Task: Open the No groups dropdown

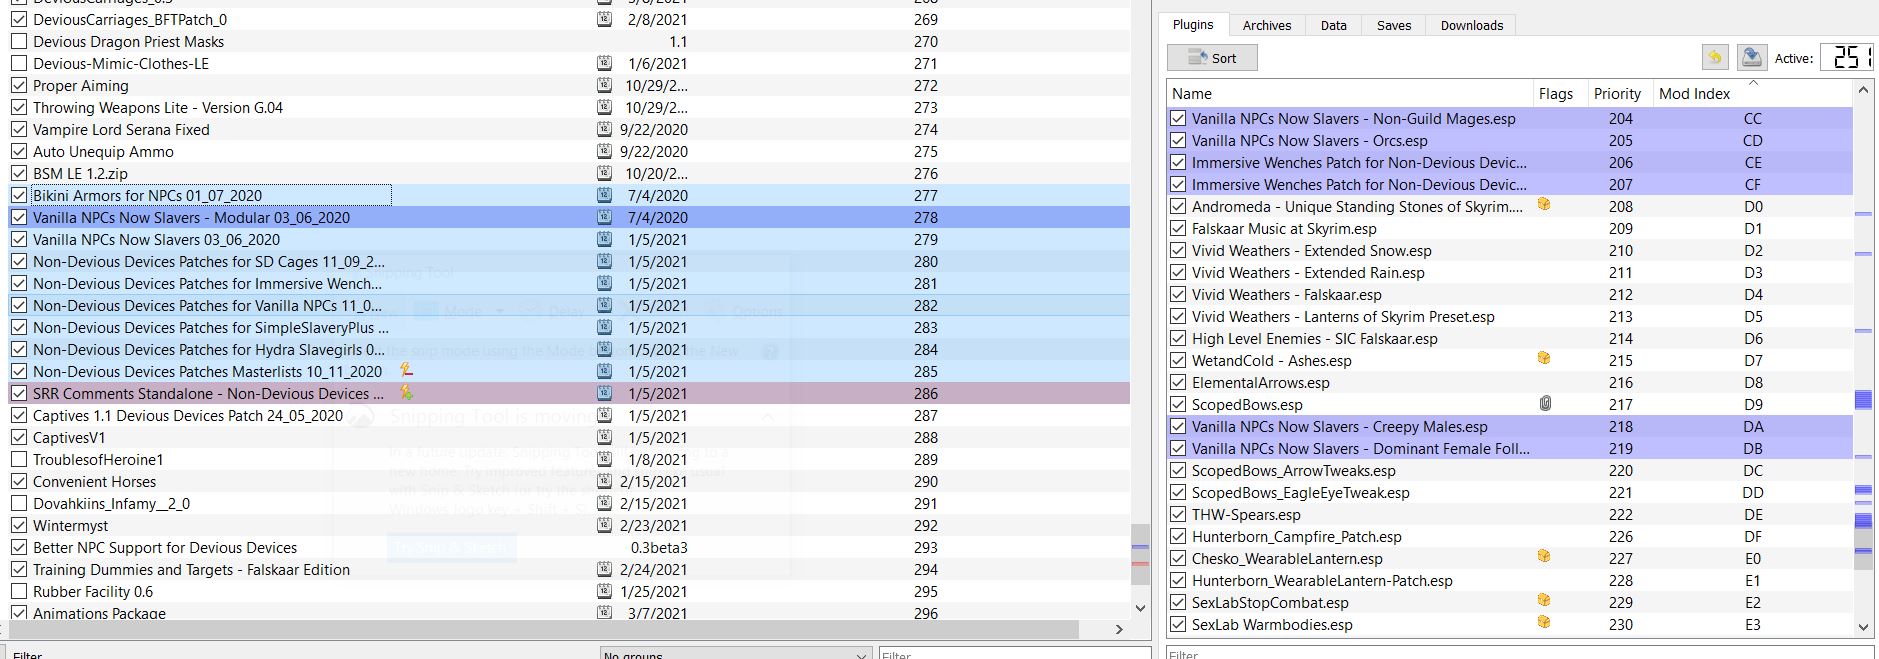Action: coord(735,654)
